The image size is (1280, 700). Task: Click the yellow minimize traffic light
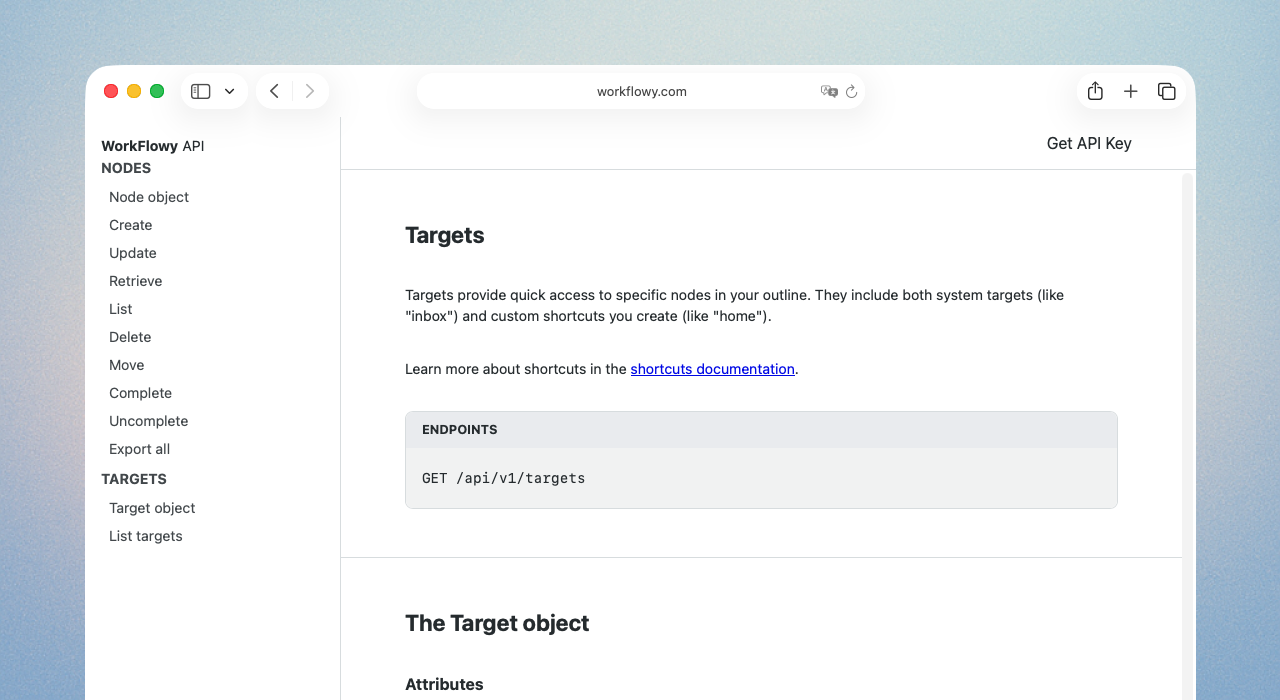coord(134,90)
